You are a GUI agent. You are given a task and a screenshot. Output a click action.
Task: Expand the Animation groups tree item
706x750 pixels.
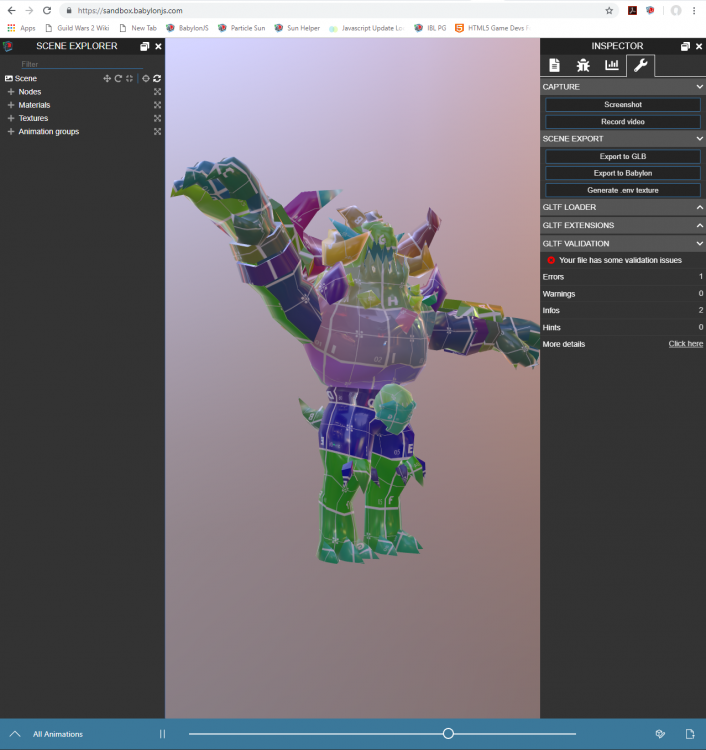click(x=11, y=132)
